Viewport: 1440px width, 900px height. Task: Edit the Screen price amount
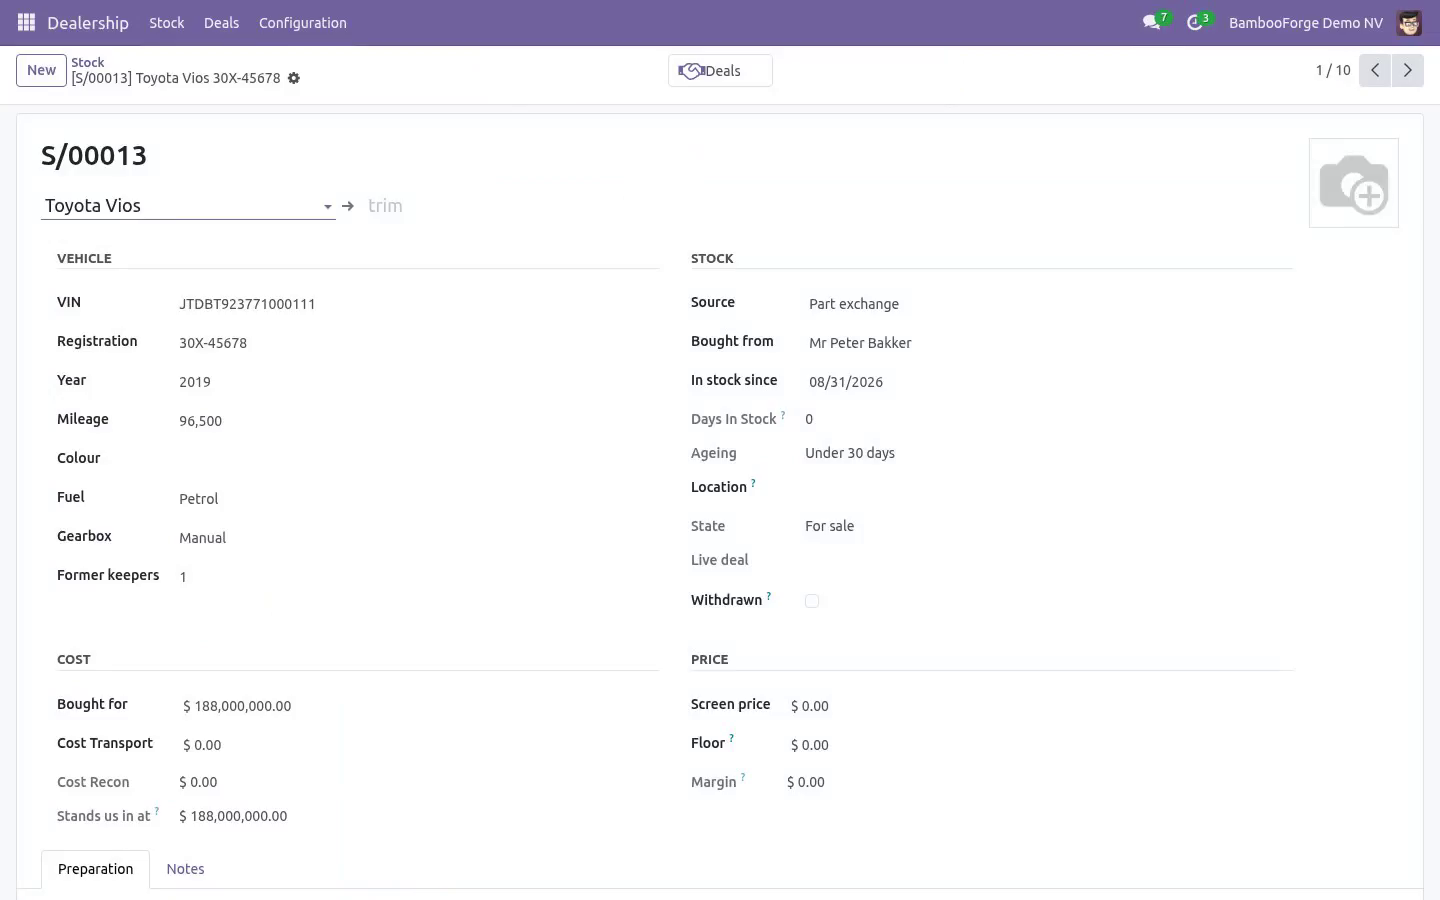pos(1039,706)
